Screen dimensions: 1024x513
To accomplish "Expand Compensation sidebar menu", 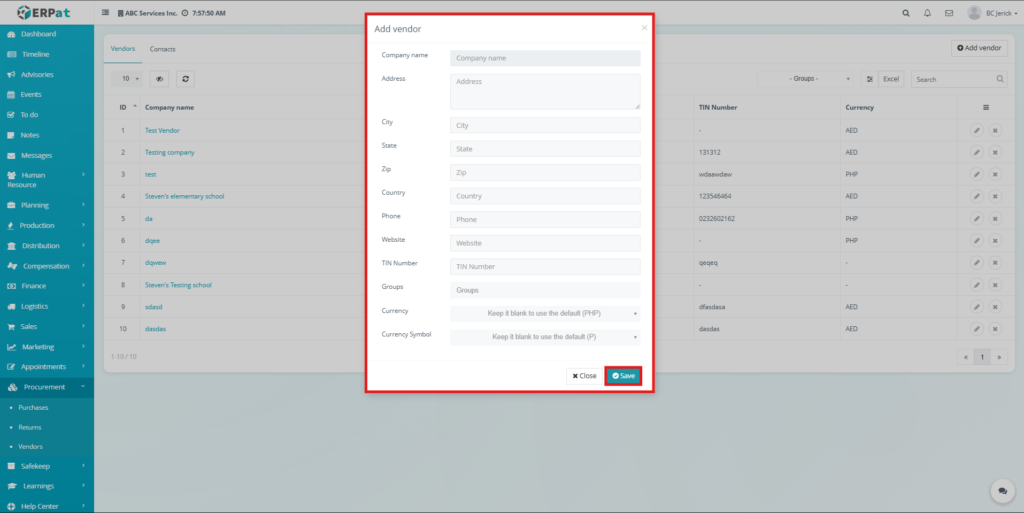I will coord(46,266).
